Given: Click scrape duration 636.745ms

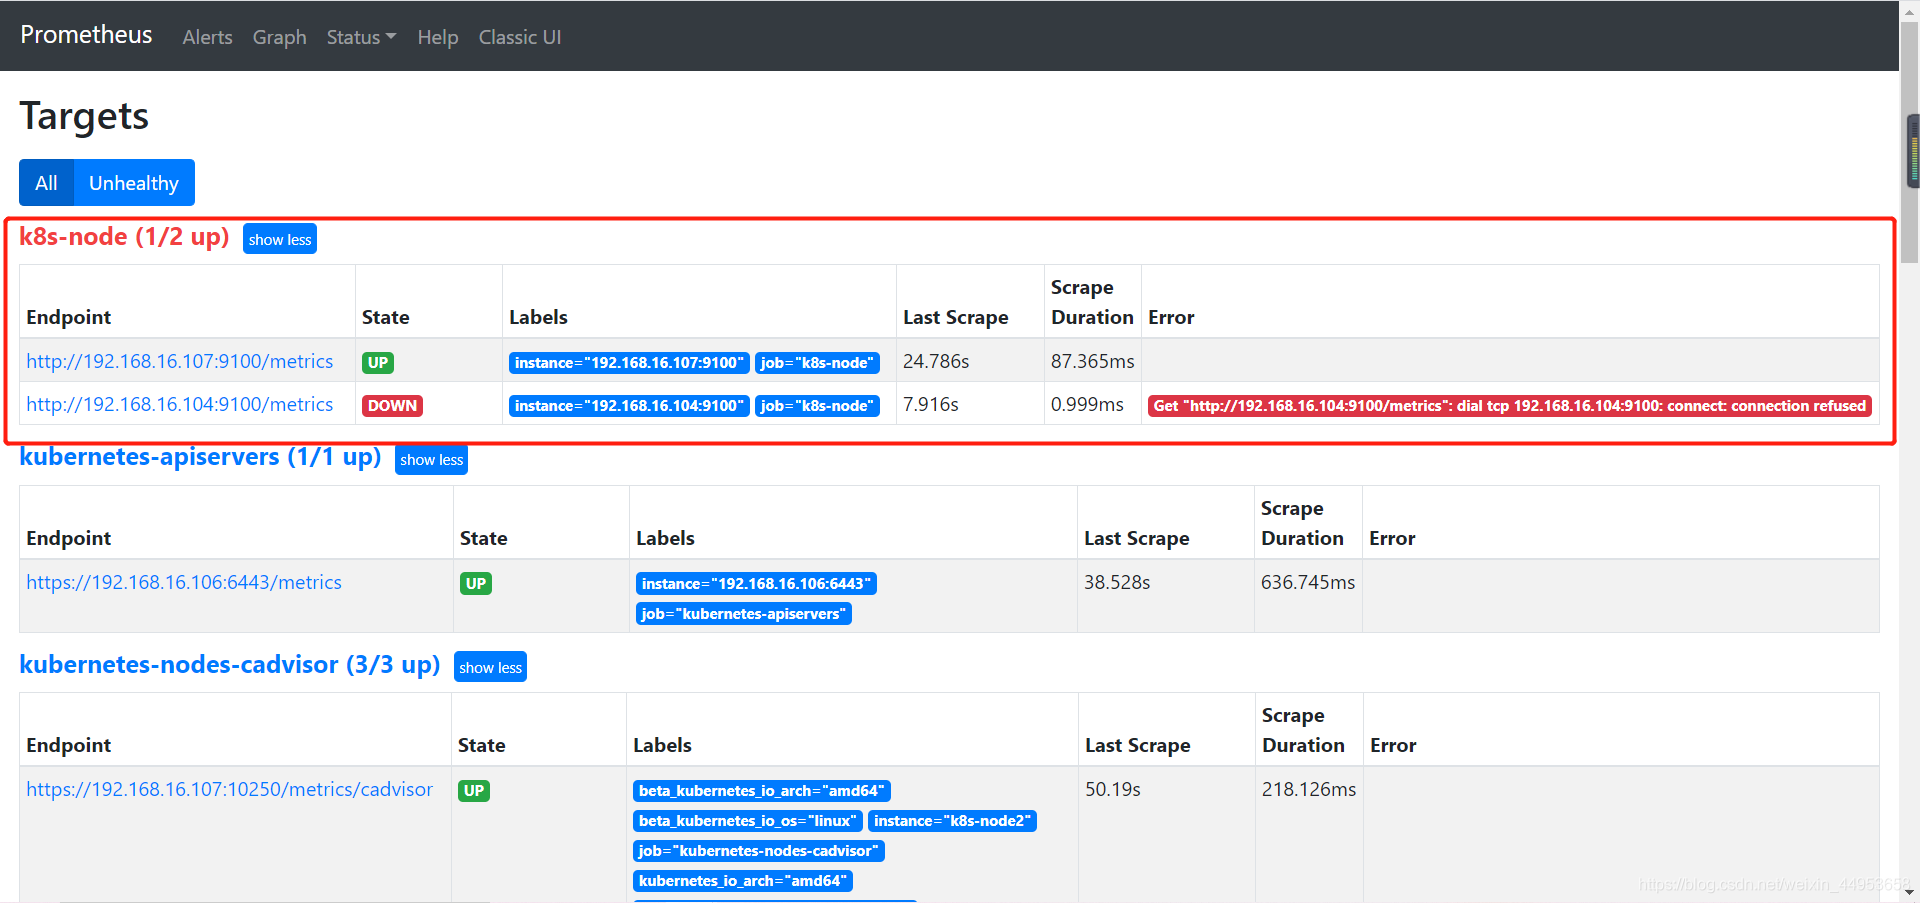Looking at the screenshot, I should pos(1308,582).
